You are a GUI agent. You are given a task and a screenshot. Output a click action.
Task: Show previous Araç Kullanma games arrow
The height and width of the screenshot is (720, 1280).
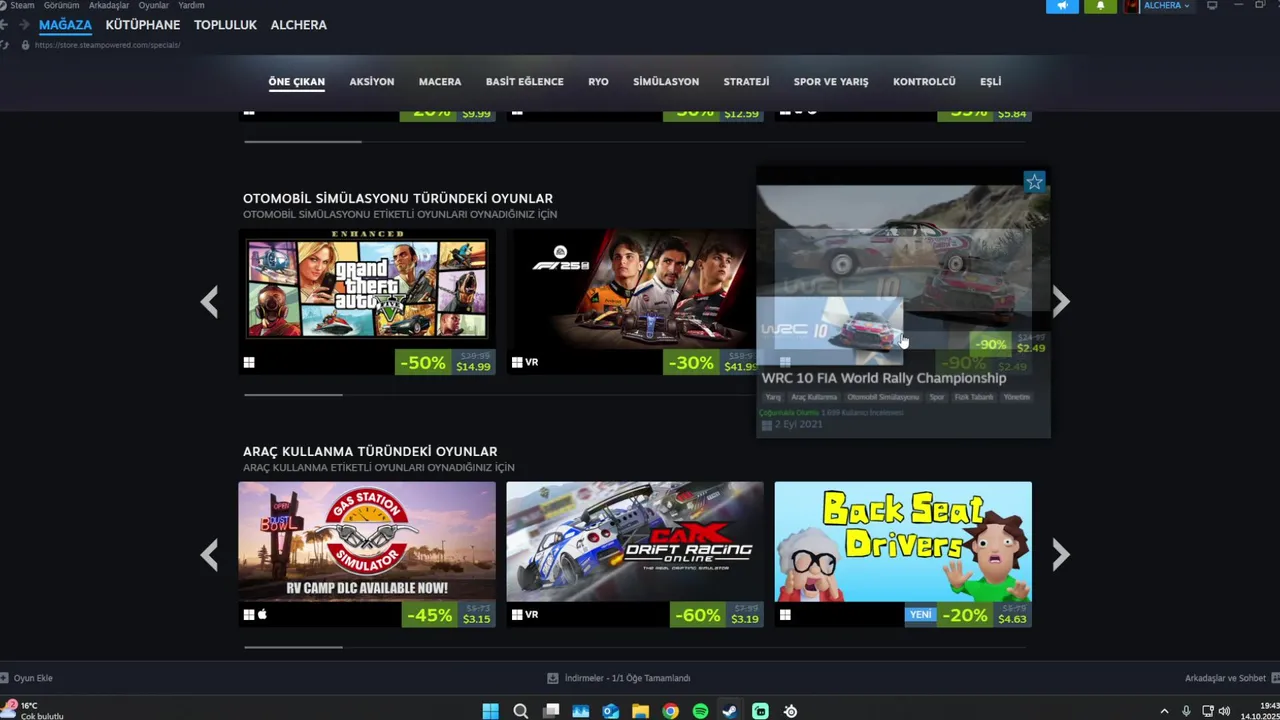point(209,555)
